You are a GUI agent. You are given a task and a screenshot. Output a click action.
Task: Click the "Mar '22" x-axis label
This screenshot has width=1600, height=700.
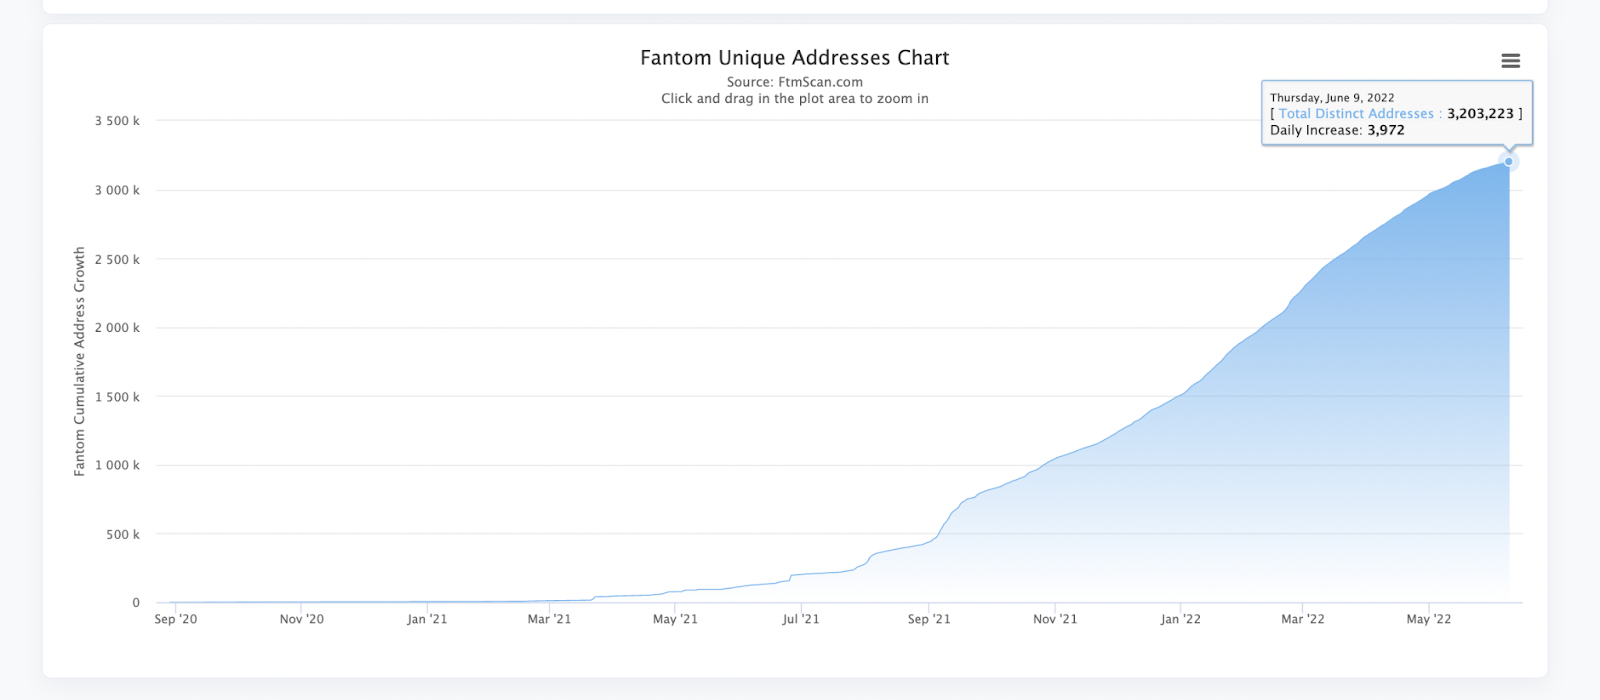(x=1303, y=619)
